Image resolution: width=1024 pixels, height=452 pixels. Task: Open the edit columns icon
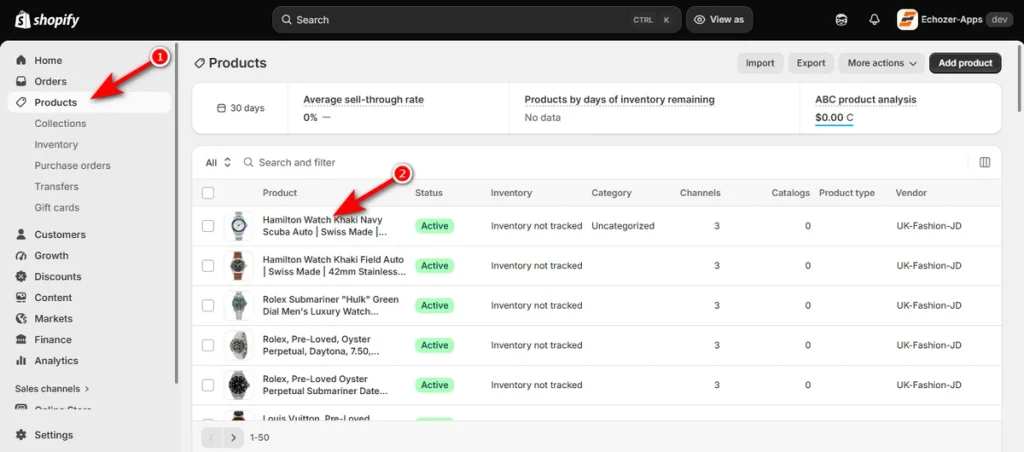click(985, 162)
